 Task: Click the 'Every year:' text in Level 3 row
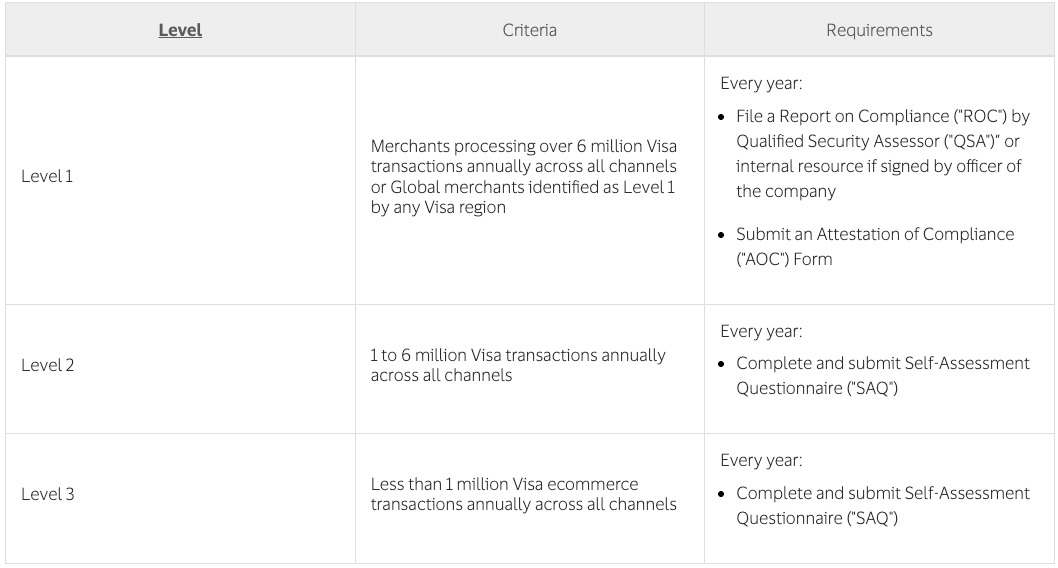pos(761,460)
